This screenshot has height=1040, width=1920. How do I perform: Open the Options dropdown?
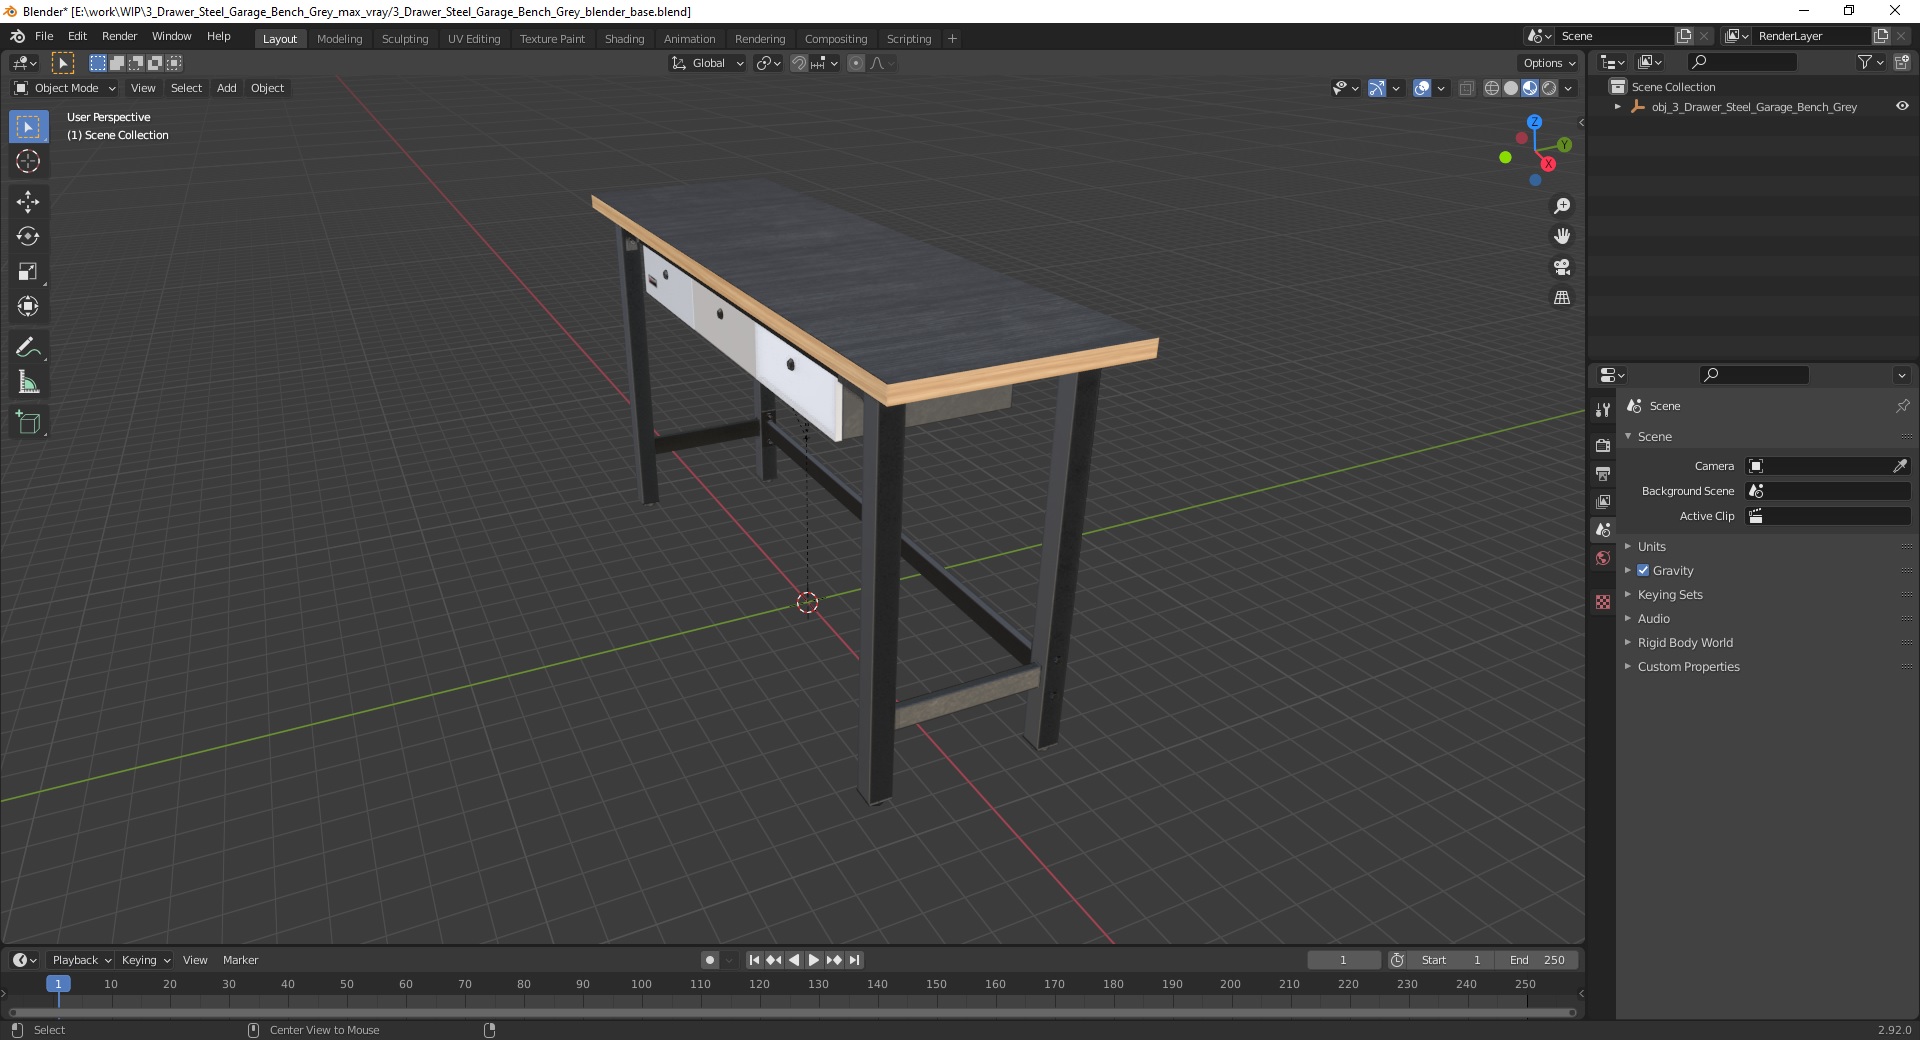tap(1549, 63)
